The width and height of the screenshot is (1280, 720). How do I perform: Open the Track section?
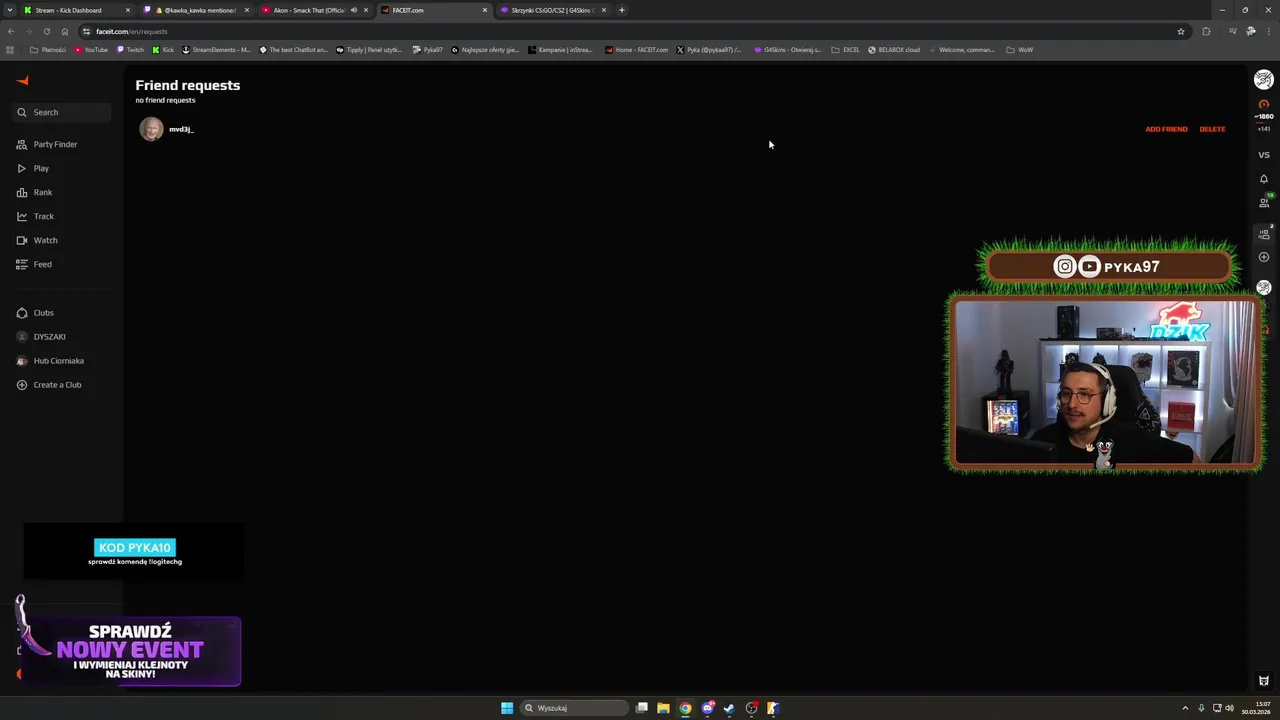(x=36, y=216)
